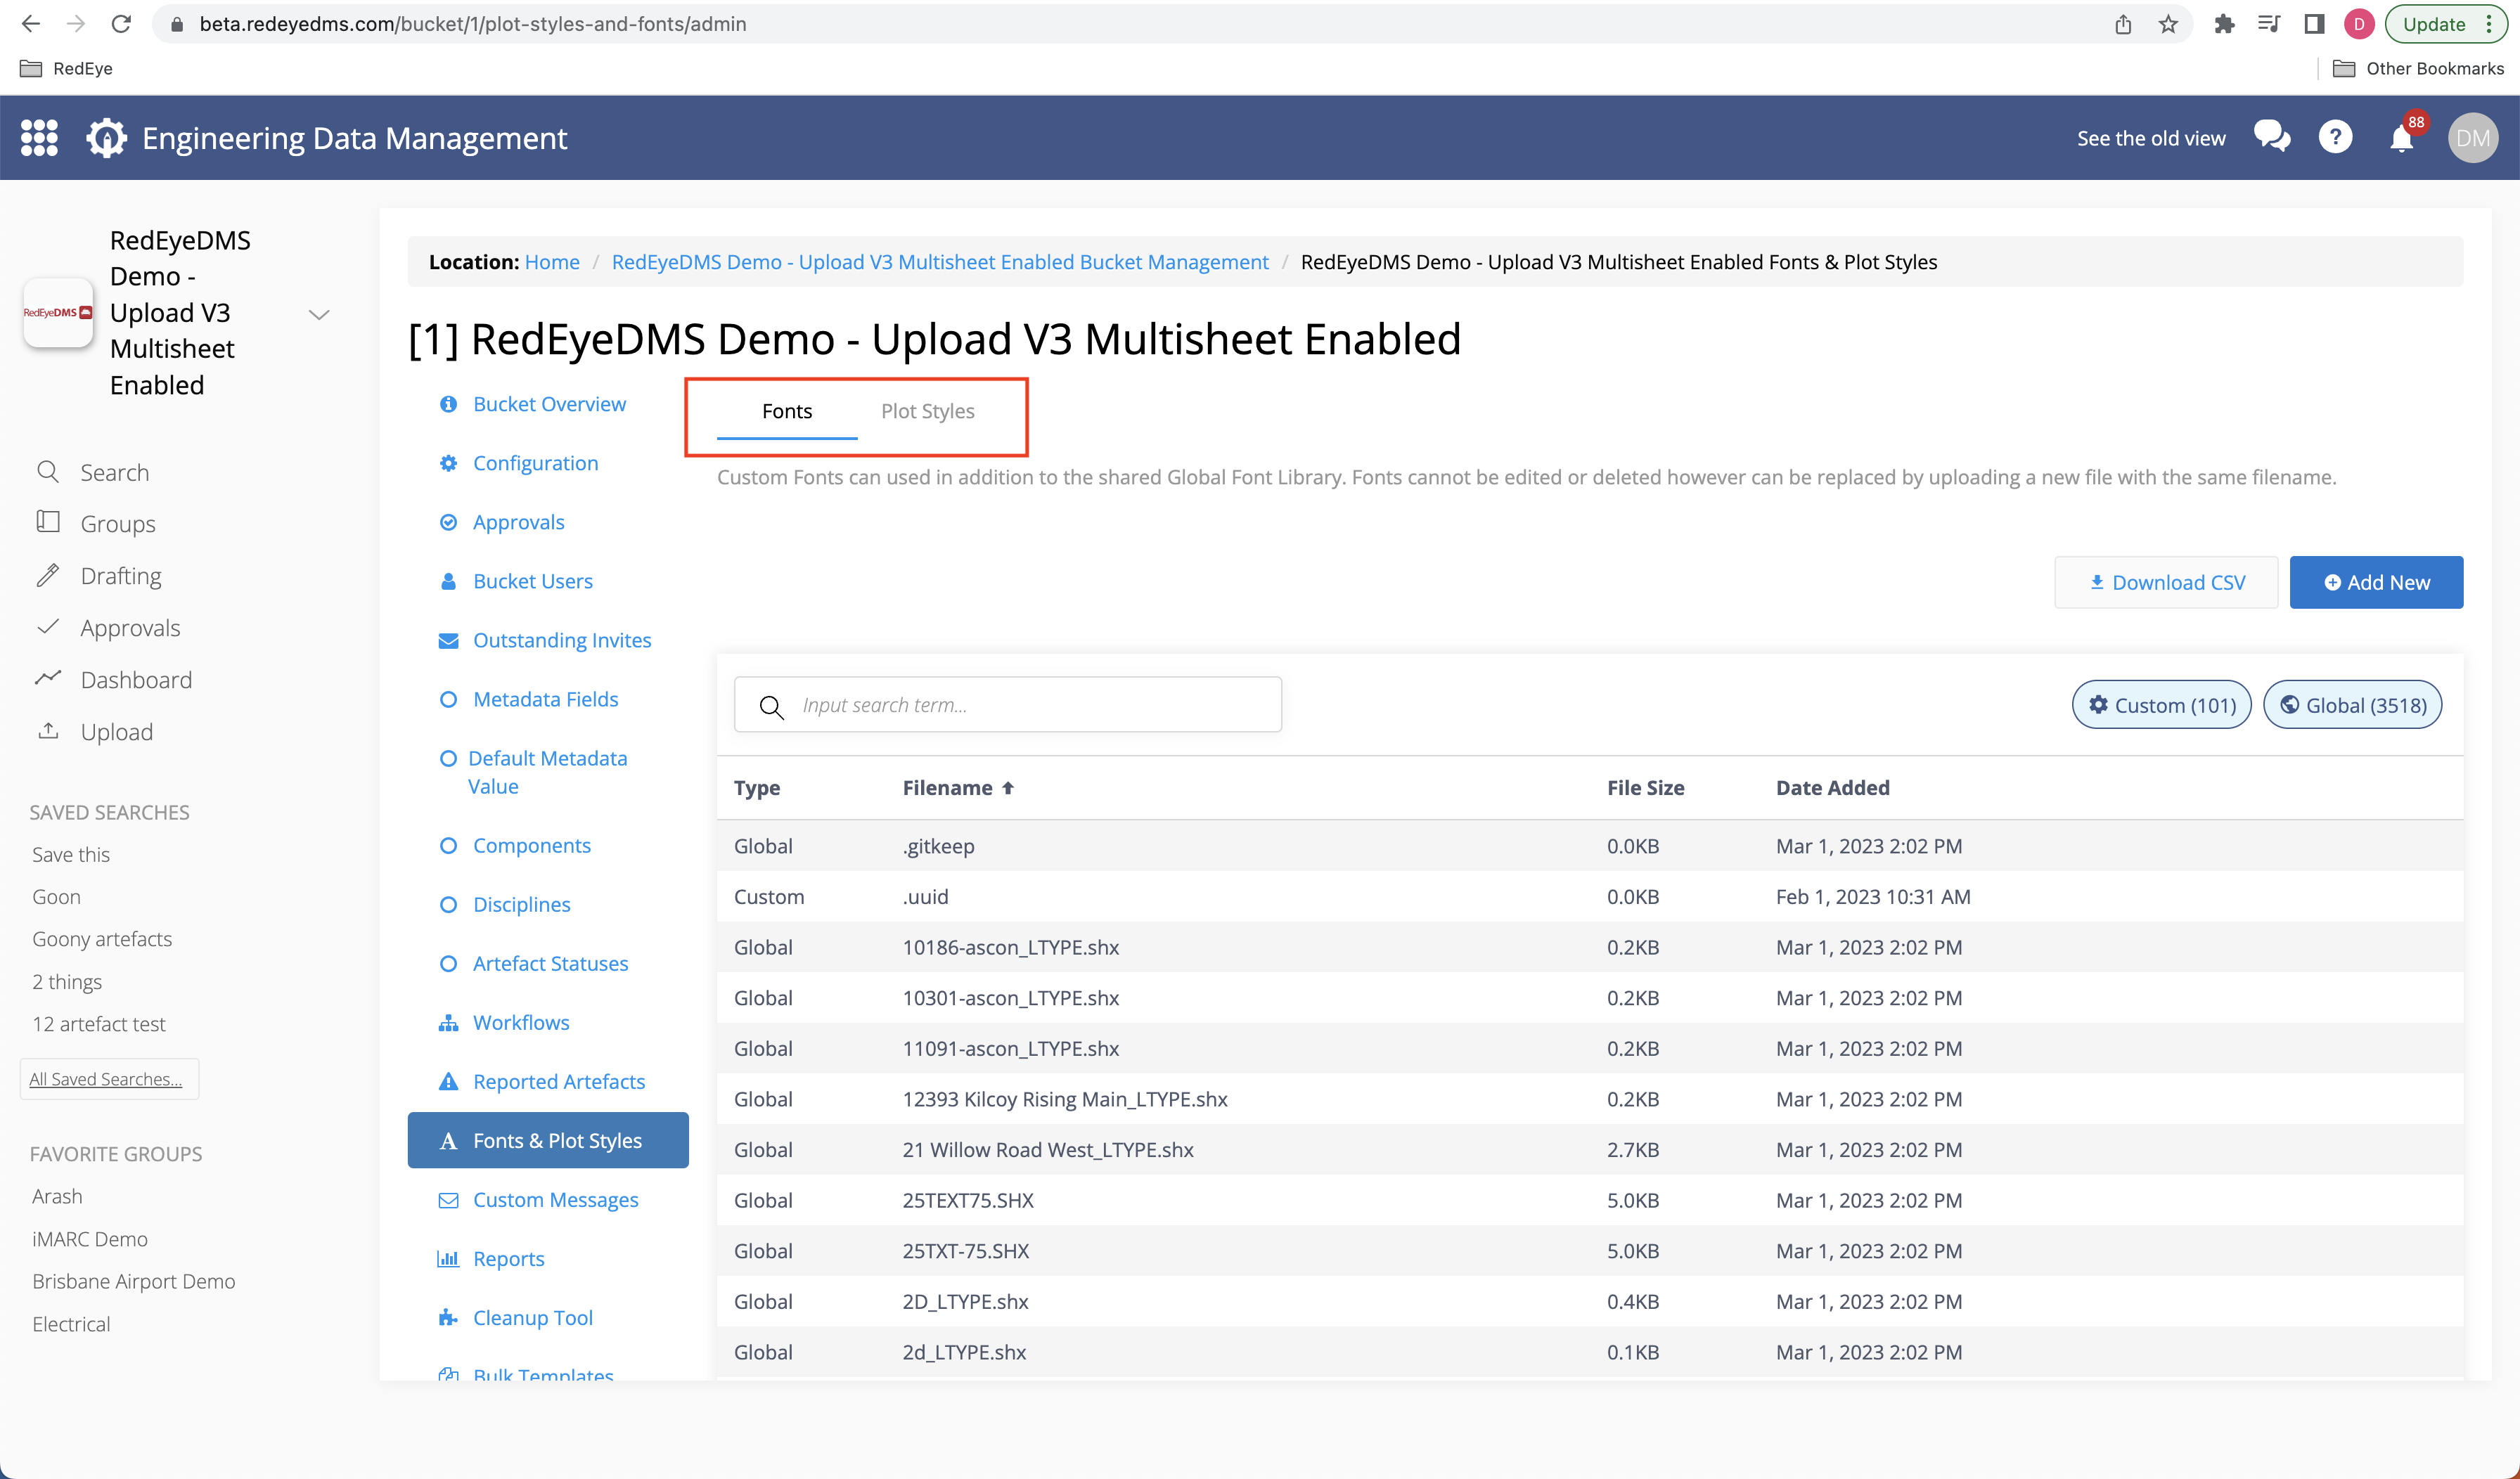Screen dimensions: 2520x1479
Task: Sort by the Type column header
Action: pyautogui.click(x=756, y=788)
